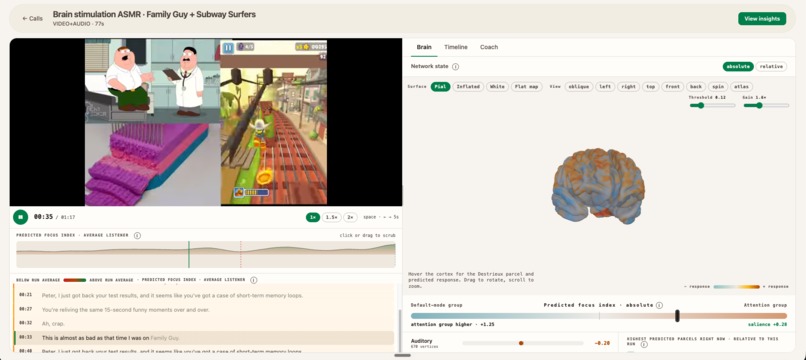The height and width of the screenshot is (360, 806).
Task: Select transcript line 'Ah, crap.'
Action: click(x=205, y=323)
